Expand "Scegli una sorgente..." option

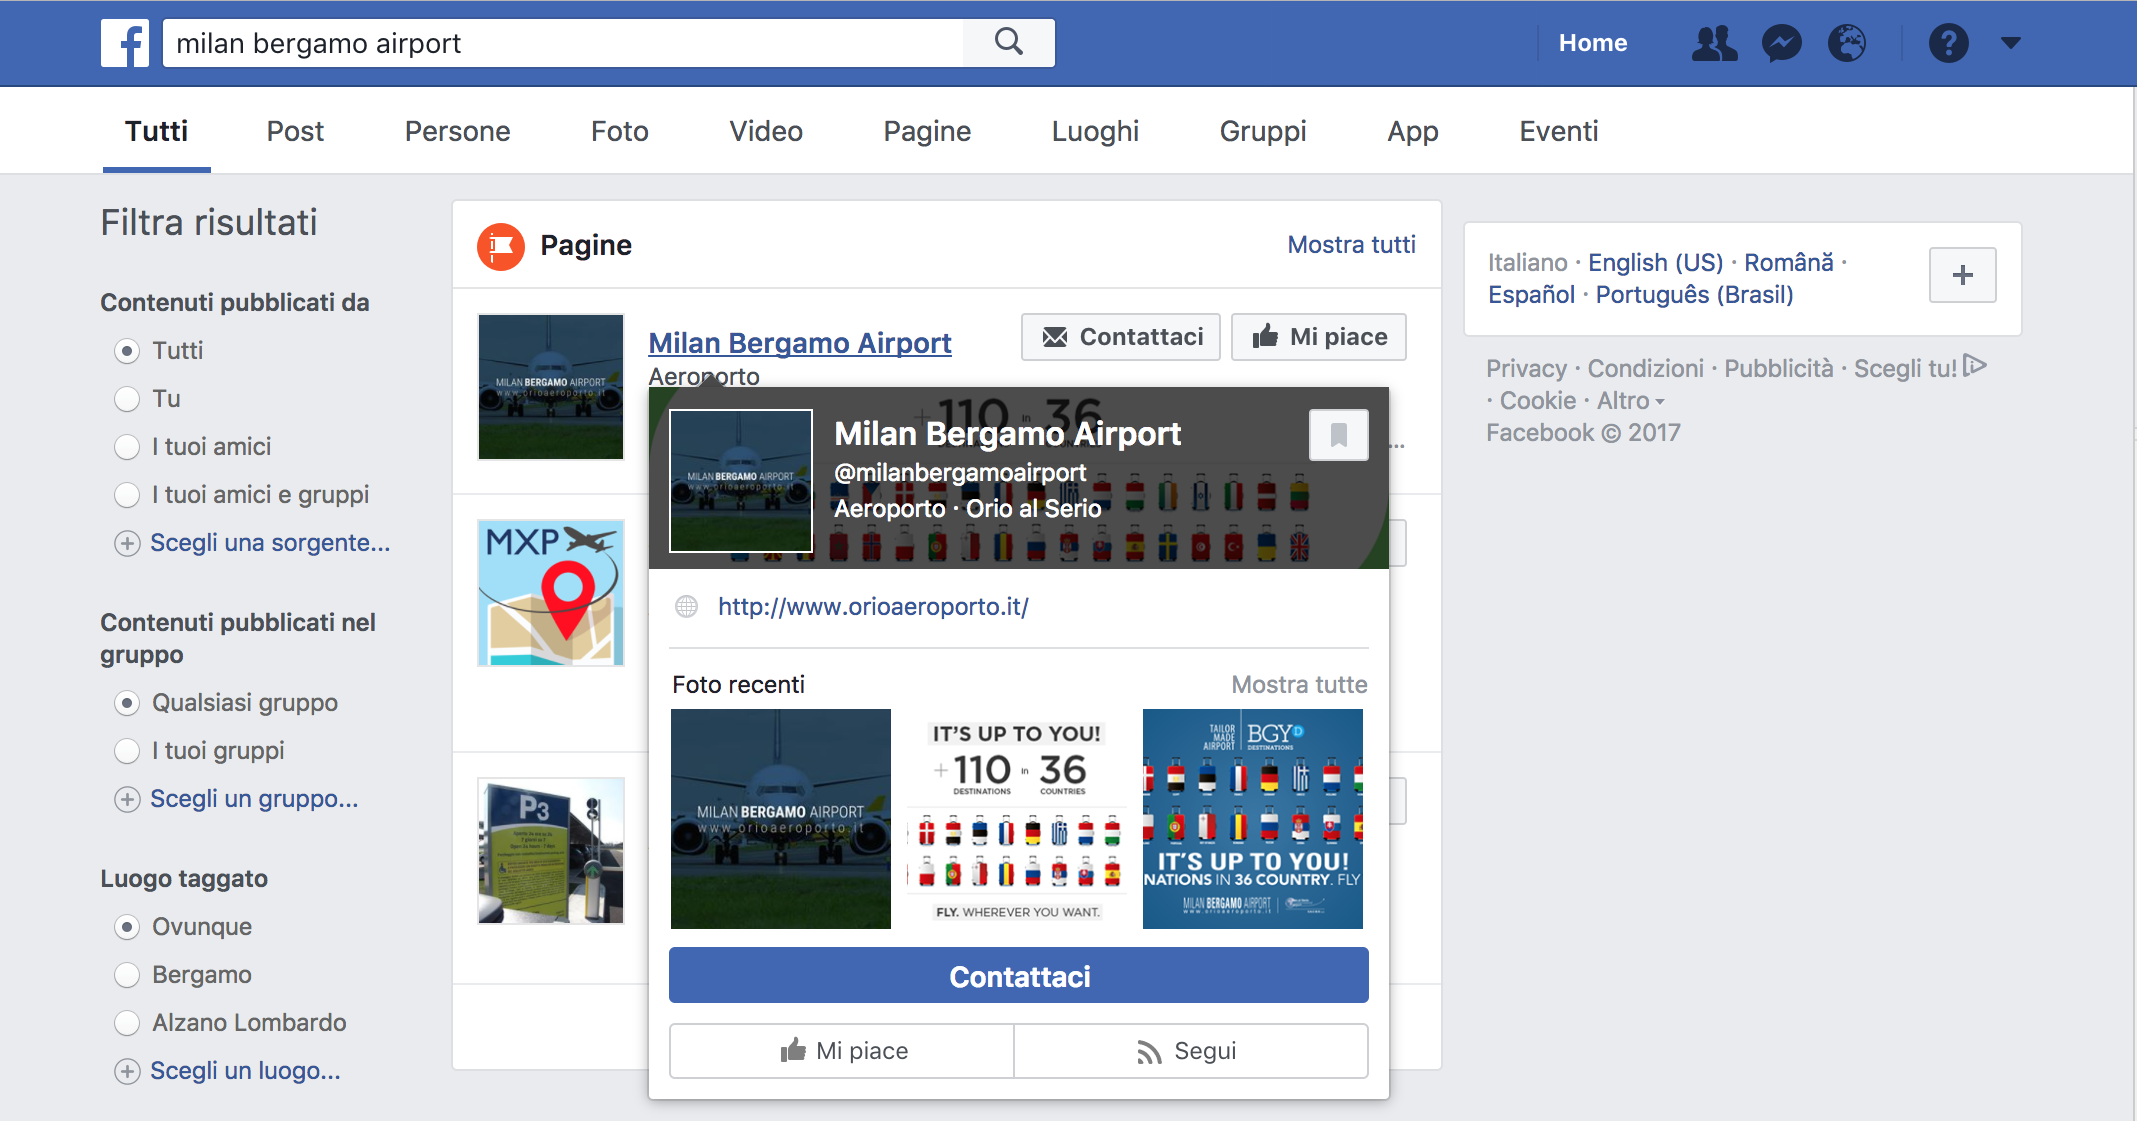(269, 543)
